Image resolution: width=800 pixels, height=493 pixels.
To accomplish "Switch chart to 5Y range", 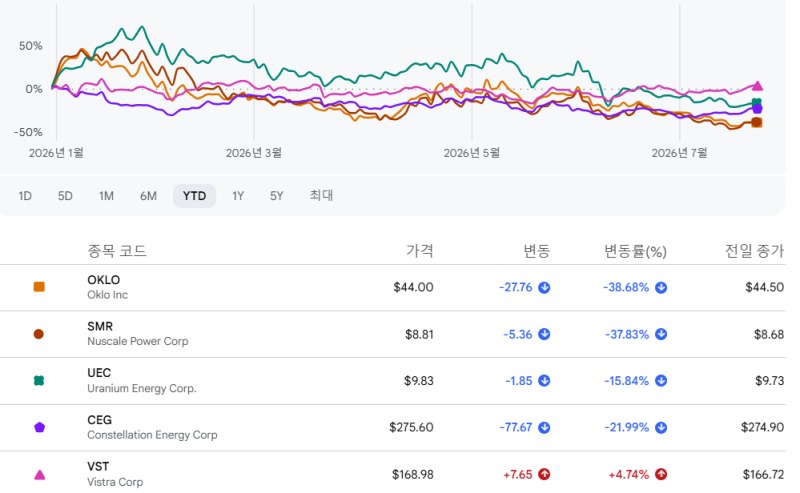I will (x=277, y=196).
